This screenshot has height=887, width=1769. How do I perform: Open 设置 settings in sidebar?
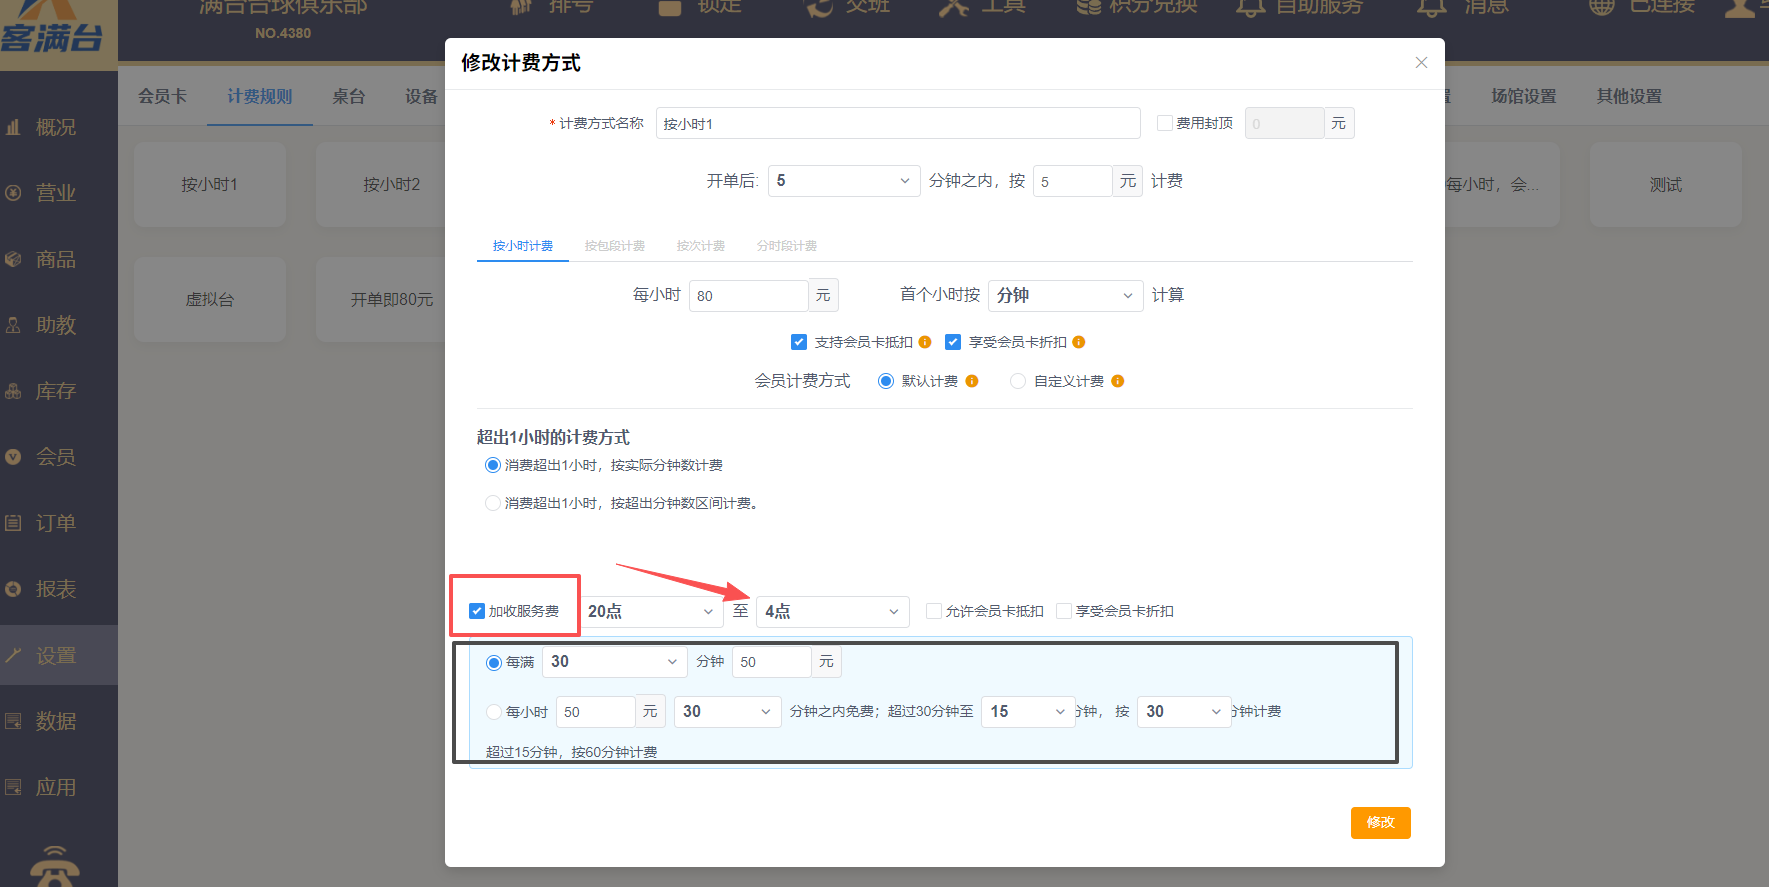tap(58, 655)
